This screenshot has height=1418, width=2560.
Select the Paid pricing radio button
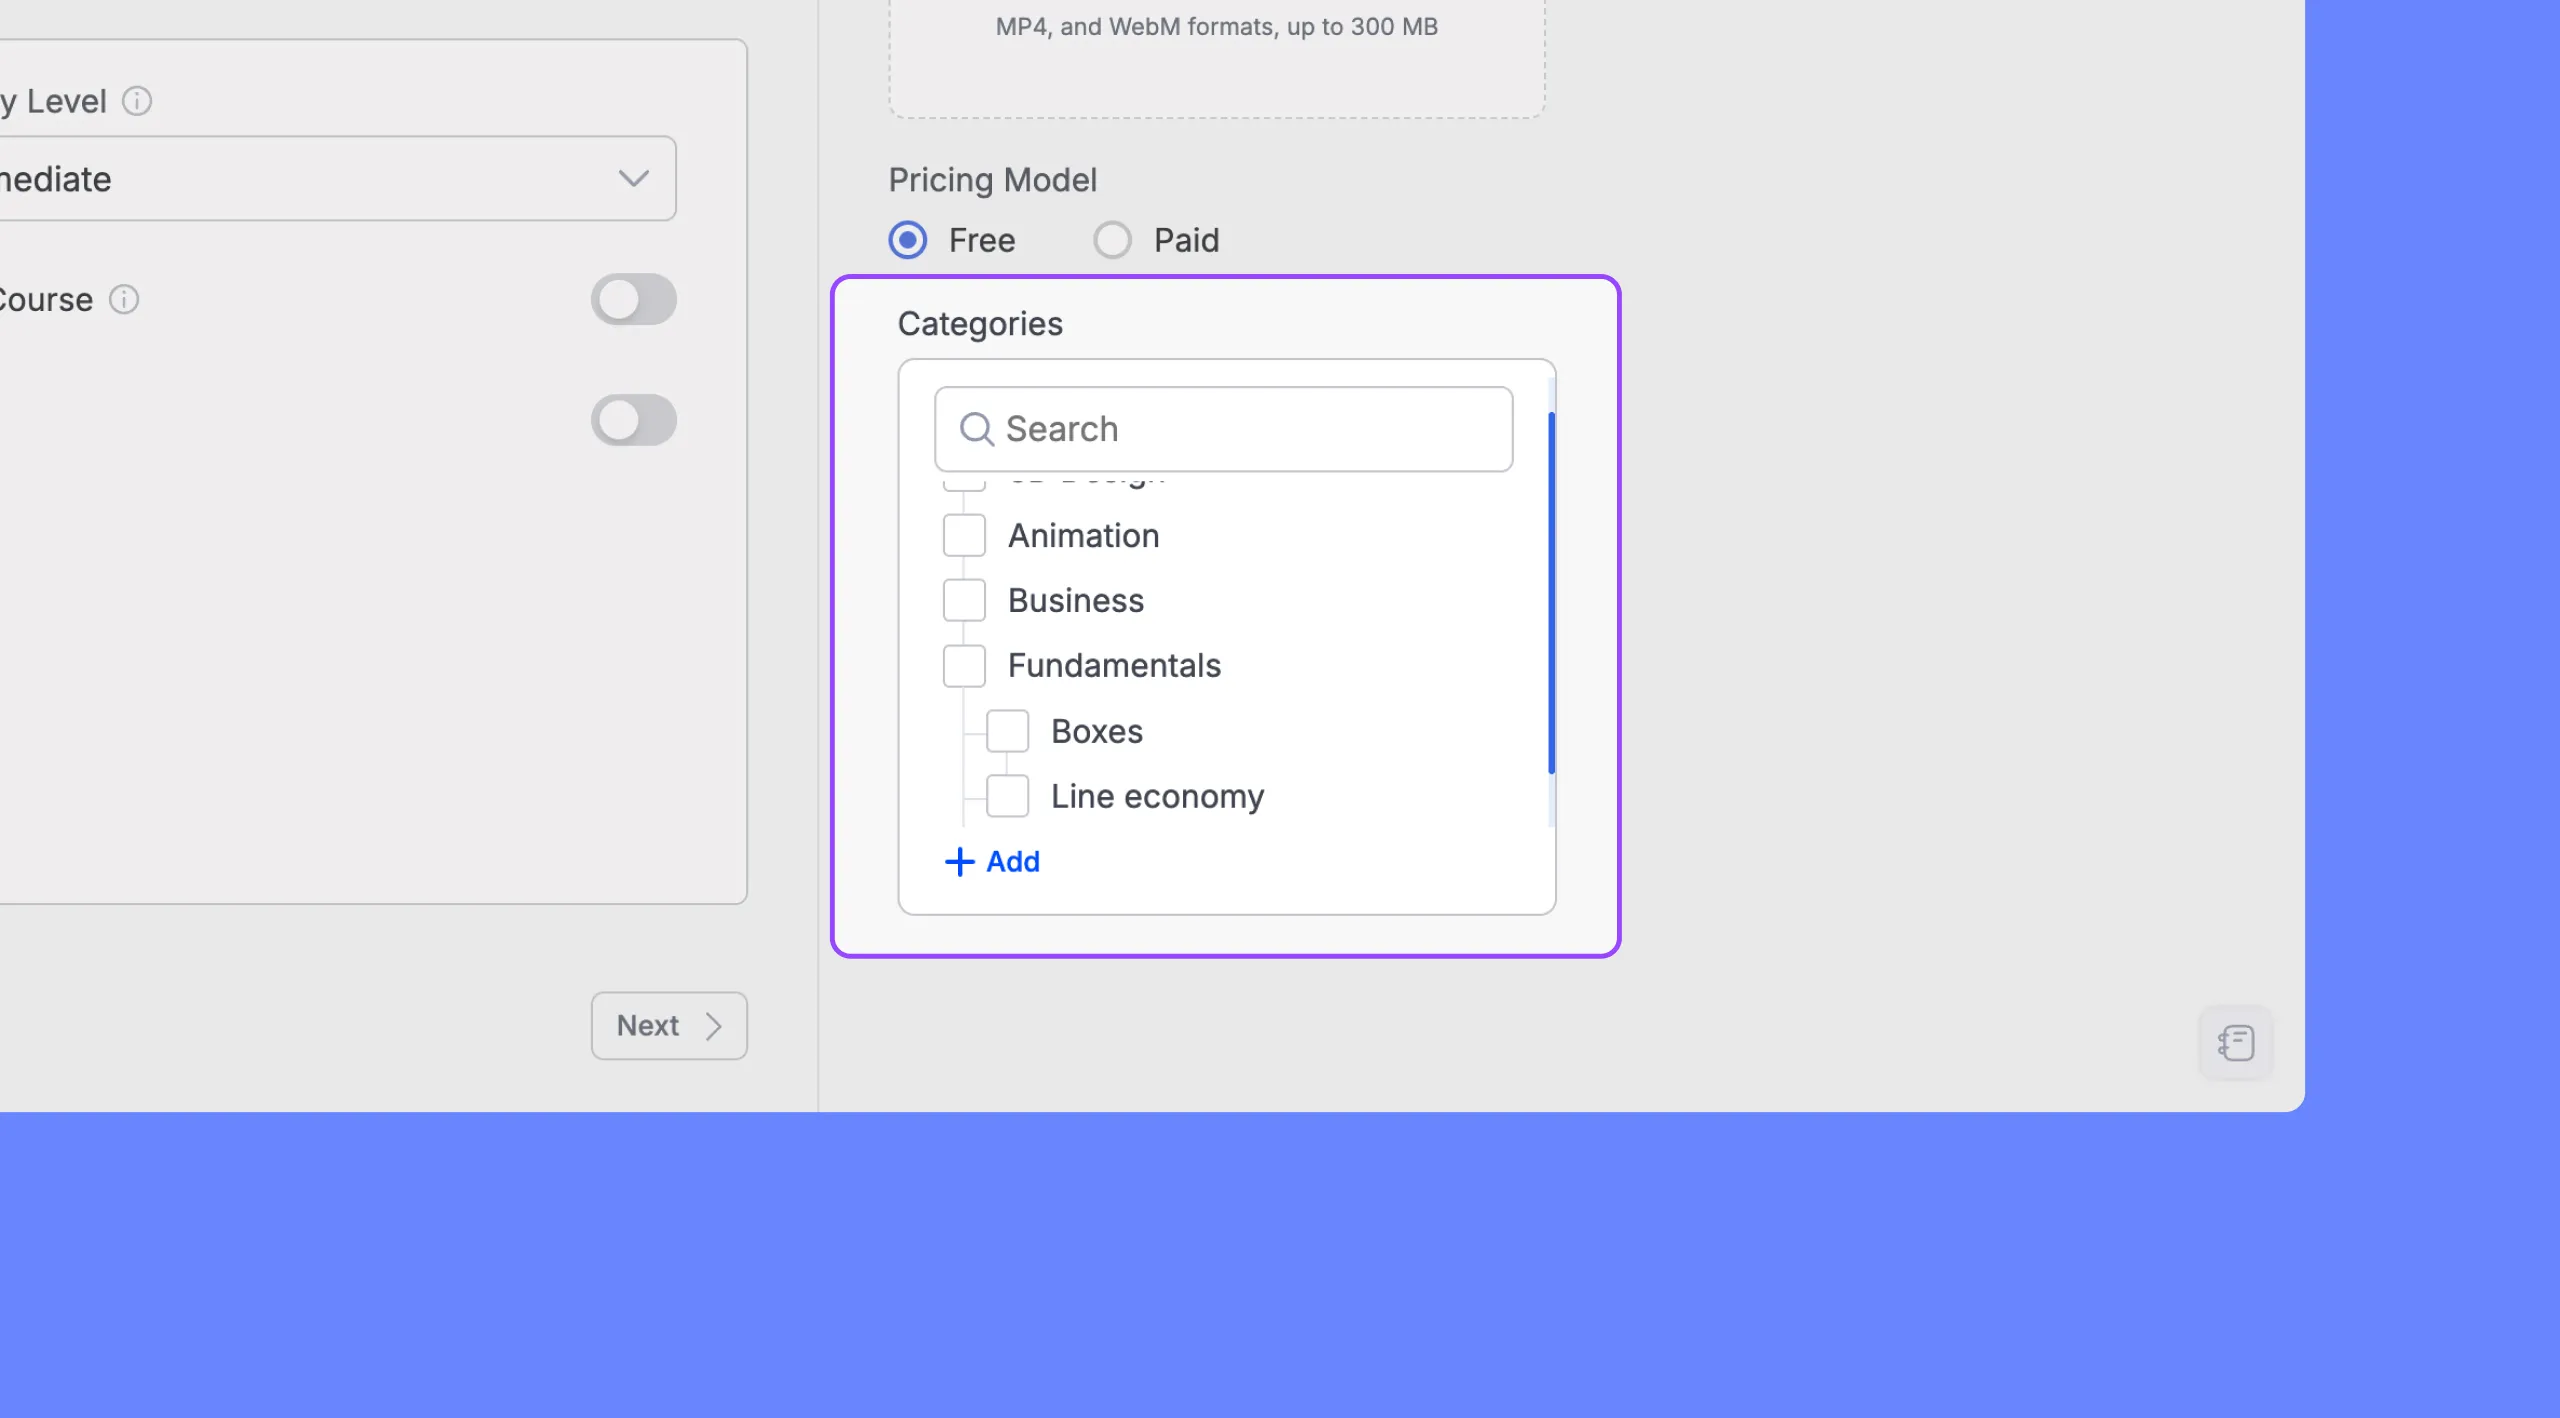tap(1112, 240)
